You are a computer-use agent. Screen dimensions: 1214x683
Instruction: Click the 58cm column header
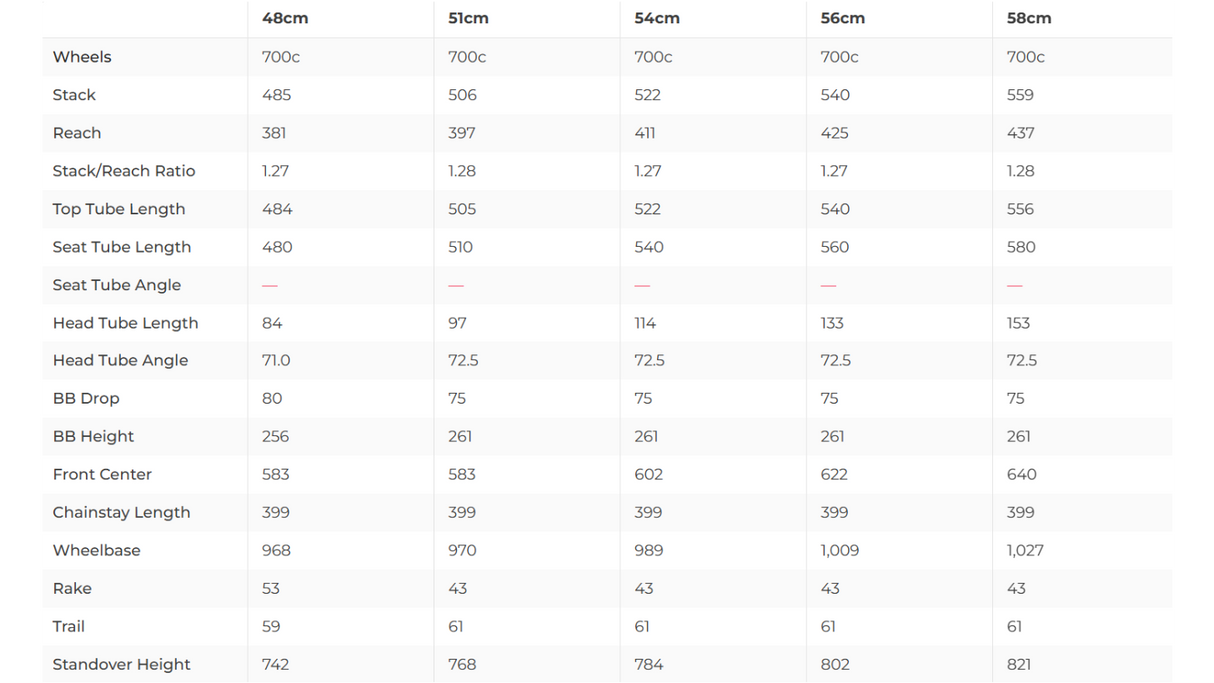[x=1029, y=18]
